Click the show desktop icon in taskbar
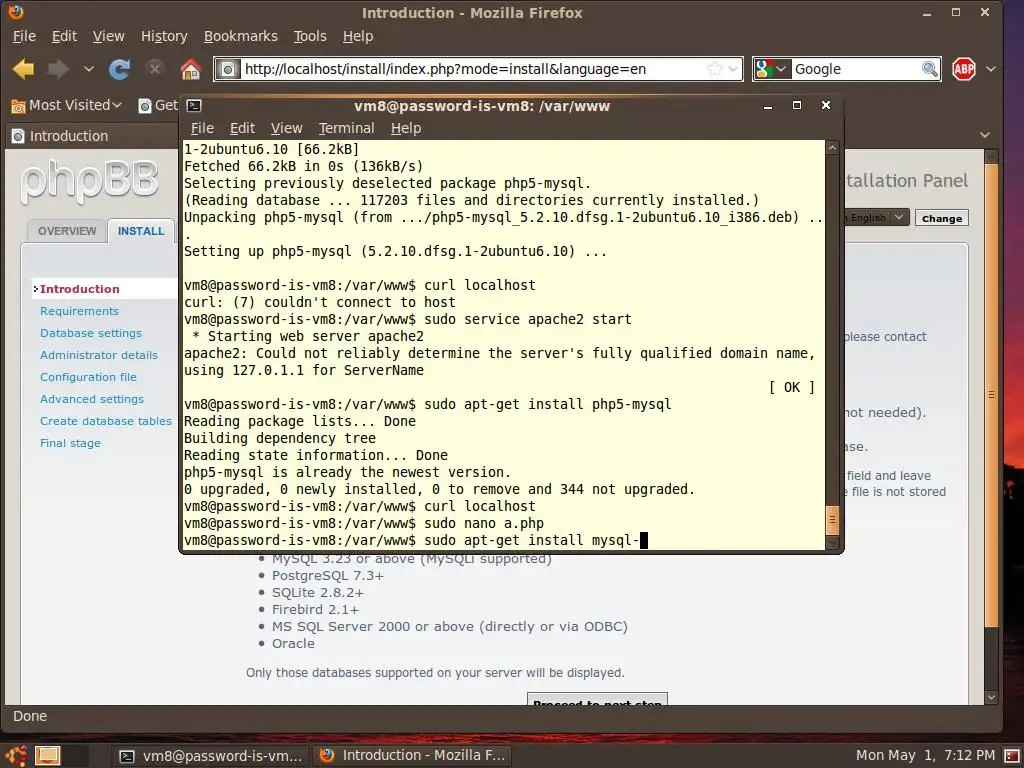Screen dimensions: 1024x768 pyautogui.click(x=47, y=756)
